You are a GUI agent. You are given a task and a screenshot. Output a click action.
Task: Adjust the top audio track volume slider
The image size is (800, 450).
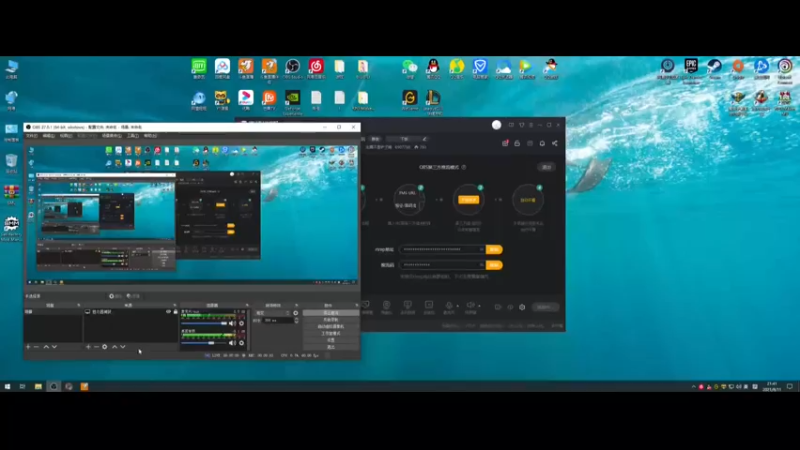(205, 323)
